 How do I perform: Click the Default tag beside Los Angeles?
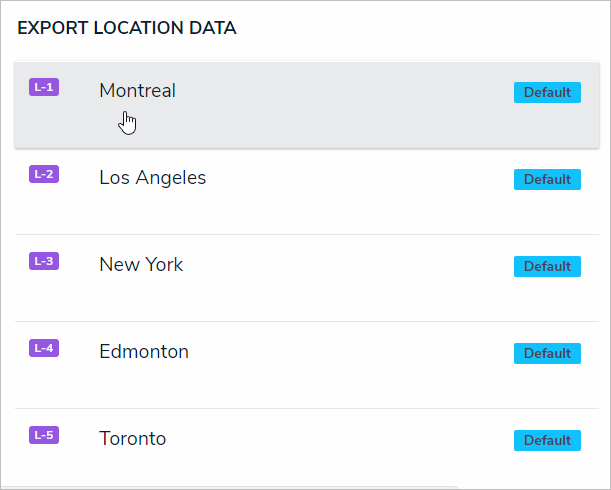coord(547,180)
